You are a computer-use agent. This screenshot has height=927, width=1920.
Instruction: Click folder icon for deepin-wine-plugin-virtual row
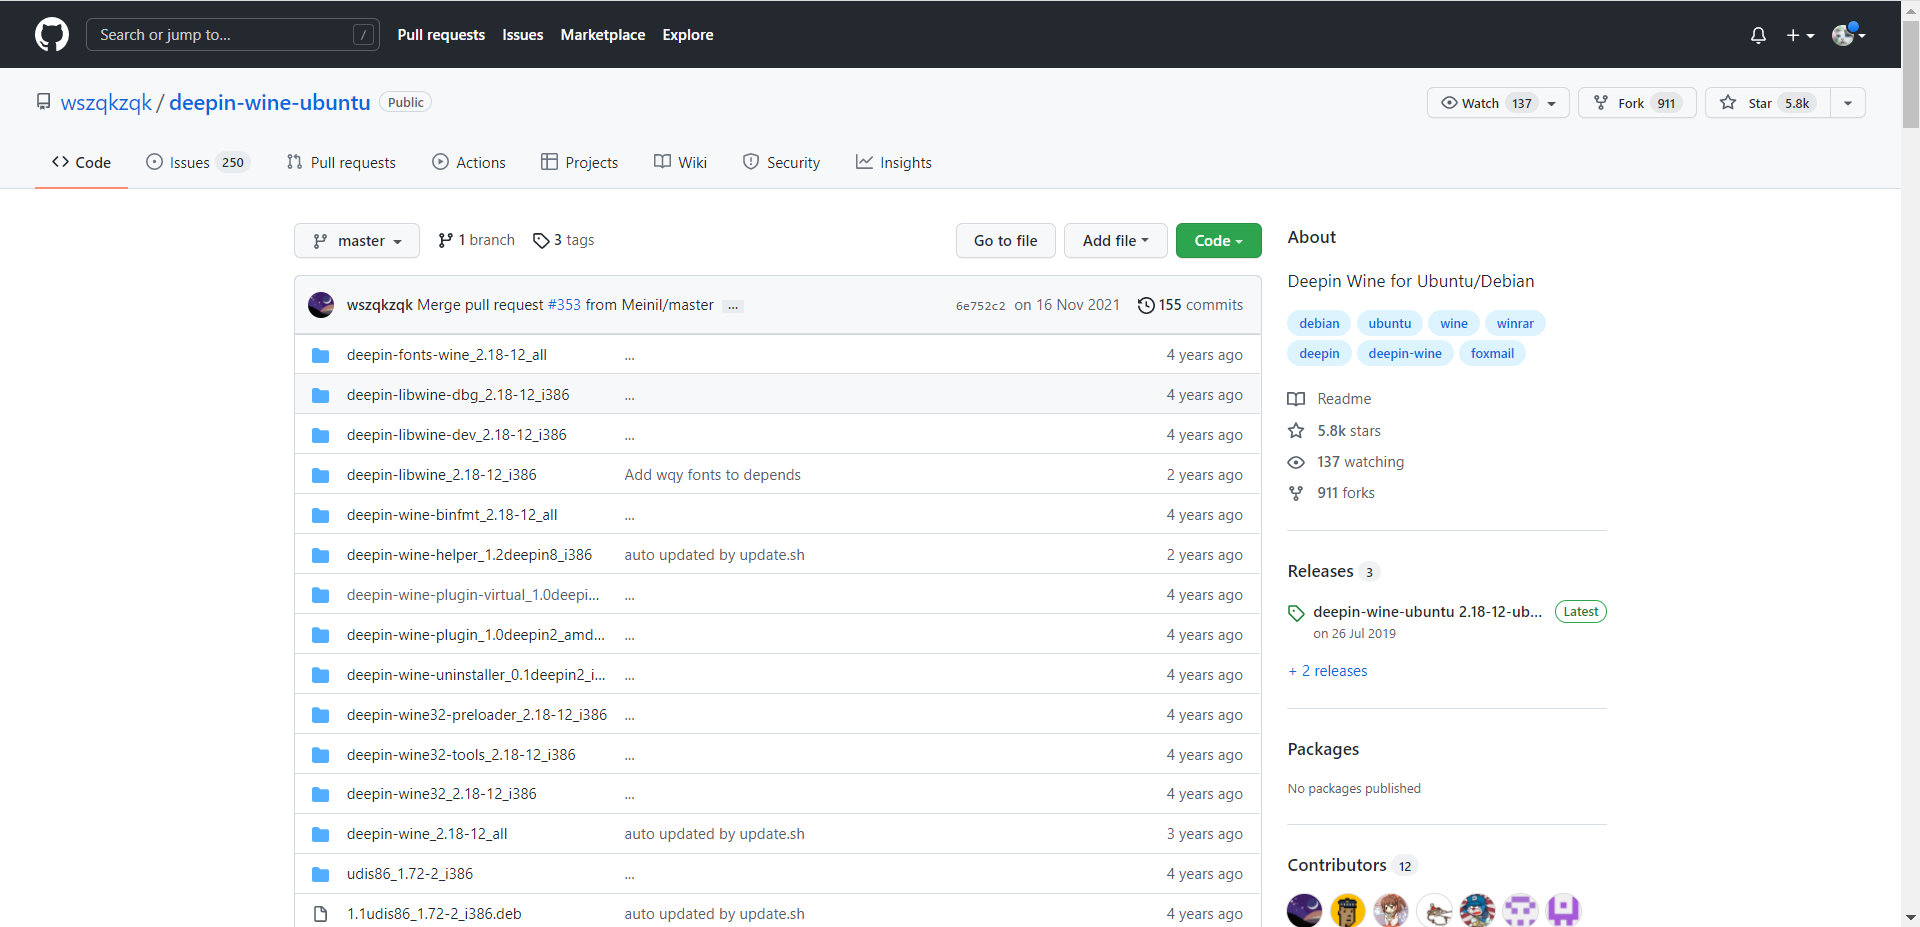point(320,595)
